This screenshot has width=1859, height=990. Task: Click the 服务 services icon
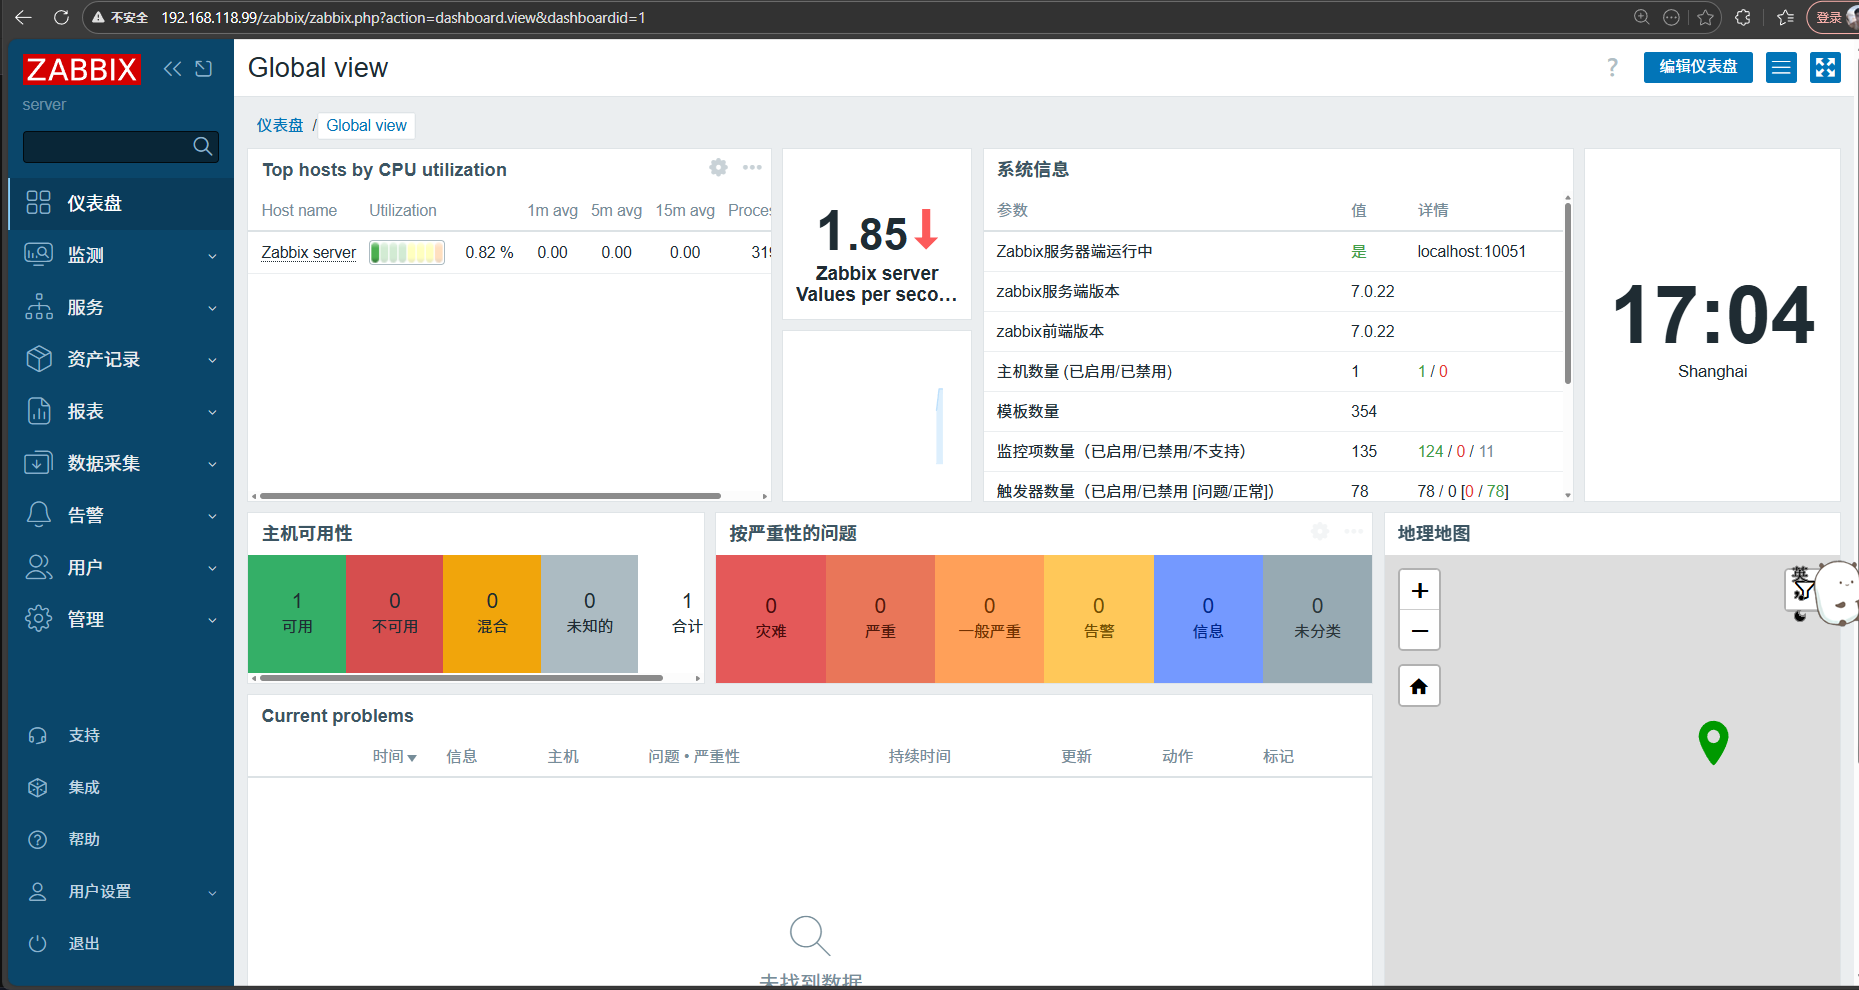[38, 307]
